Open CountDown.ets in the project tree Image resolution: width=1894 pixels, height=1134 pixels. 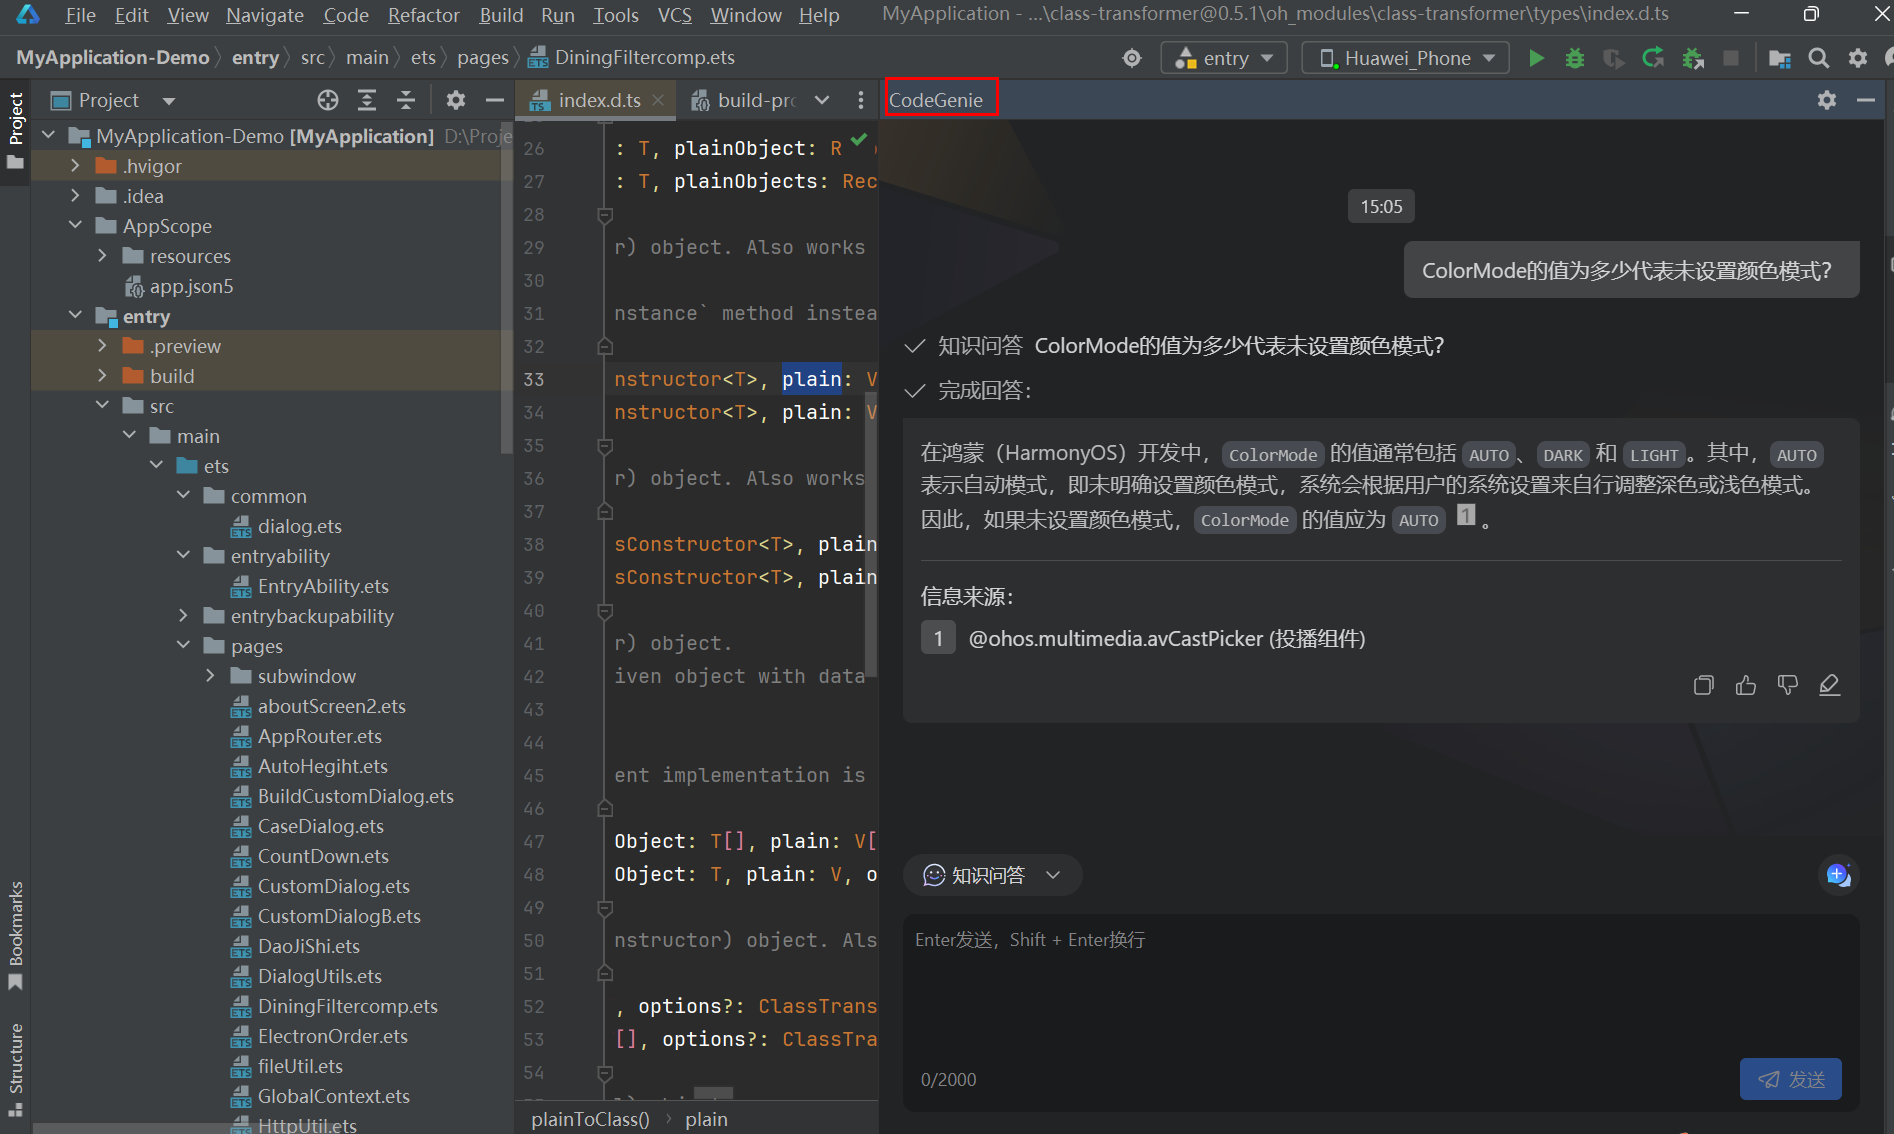click(x=322, y=856)
